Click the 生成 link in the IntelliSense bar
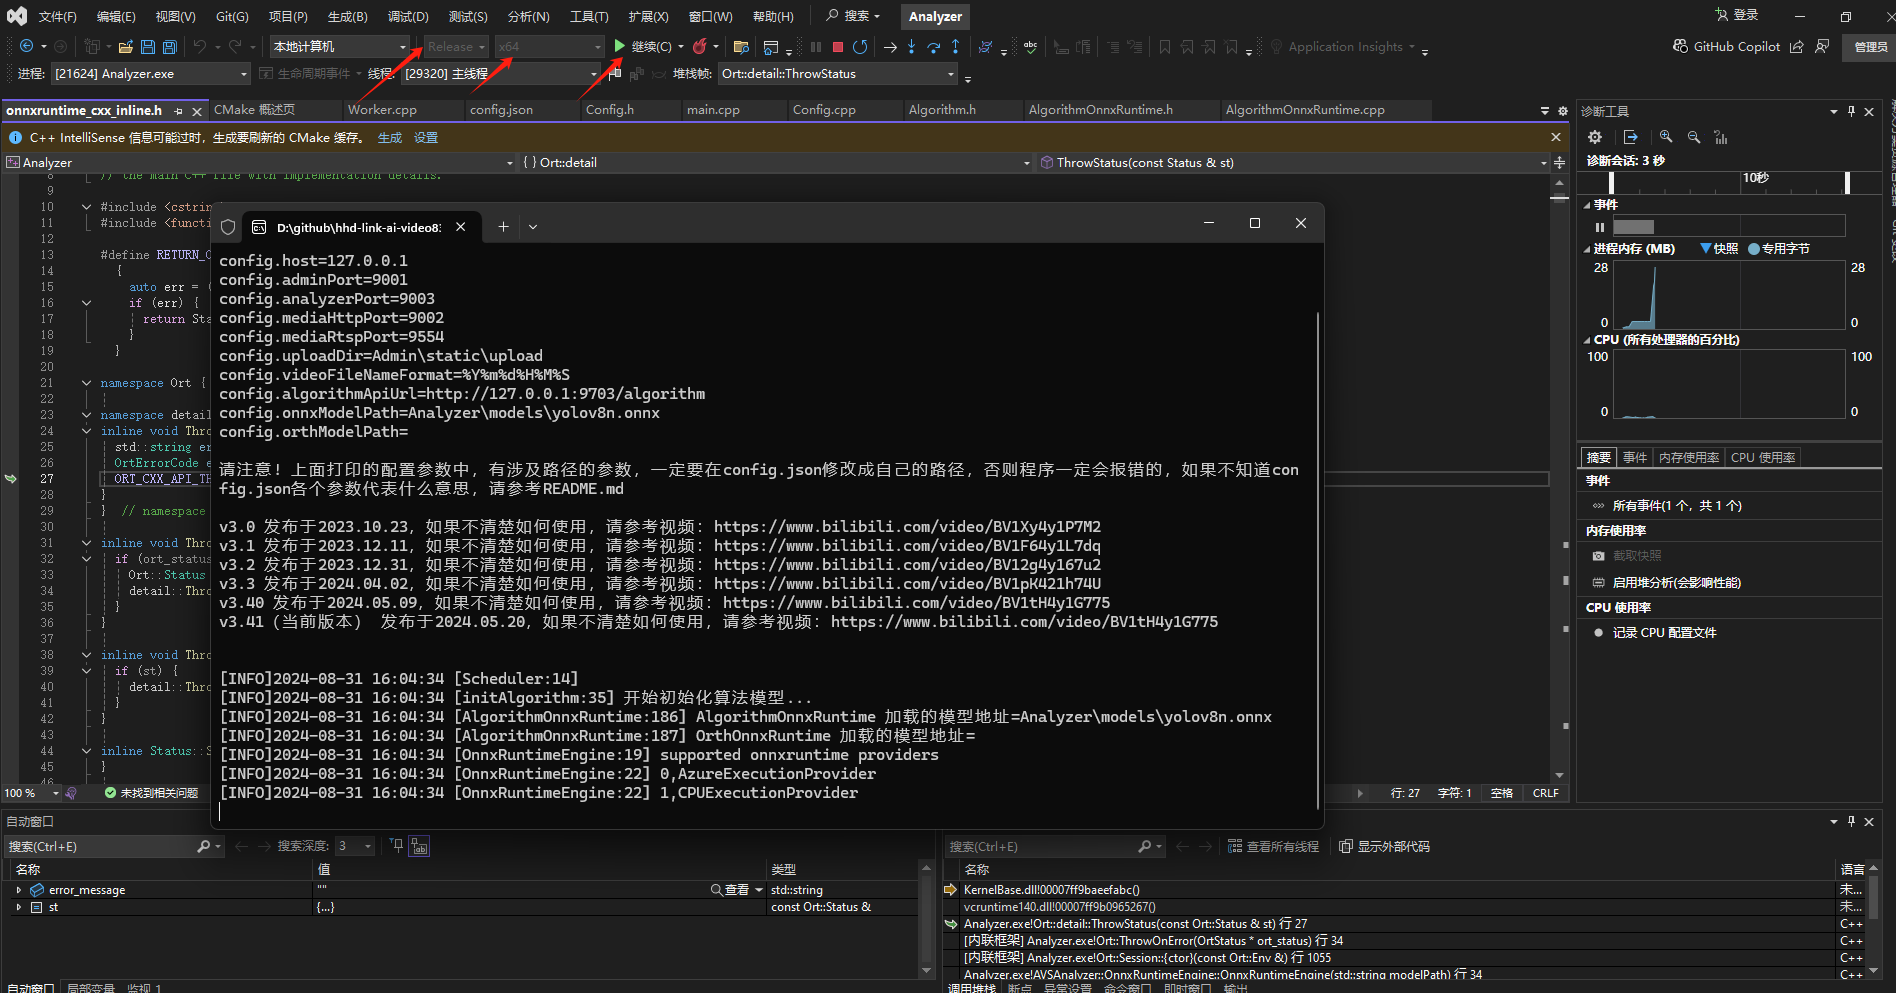 point(389,137)
